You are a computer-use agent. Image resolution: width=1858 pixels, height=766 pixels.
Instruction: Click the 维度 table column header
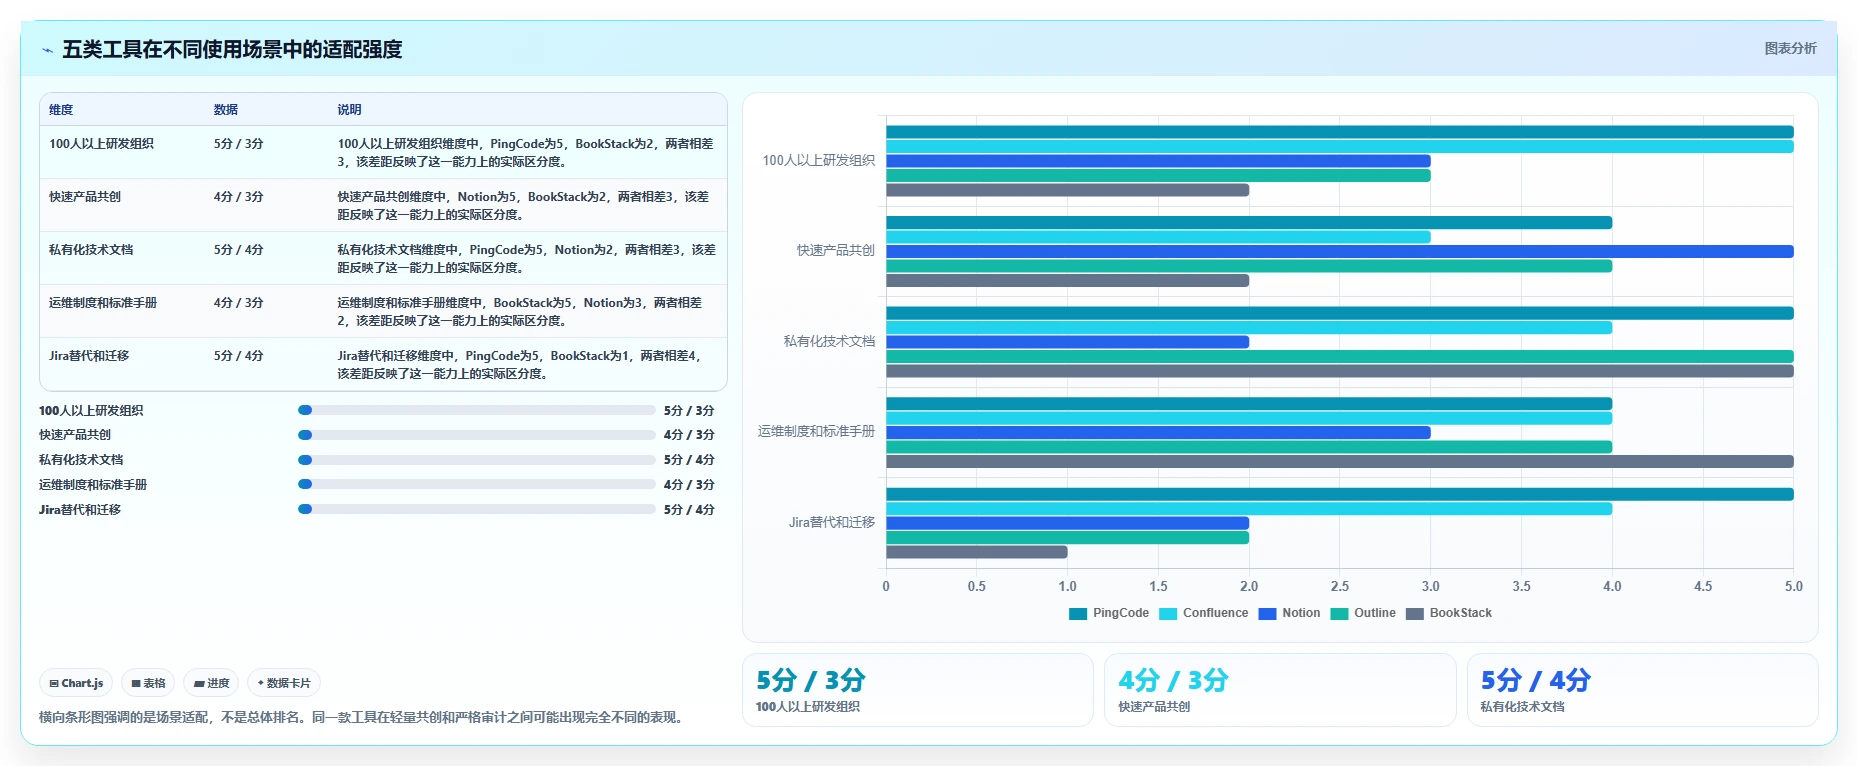coord(61,110)
